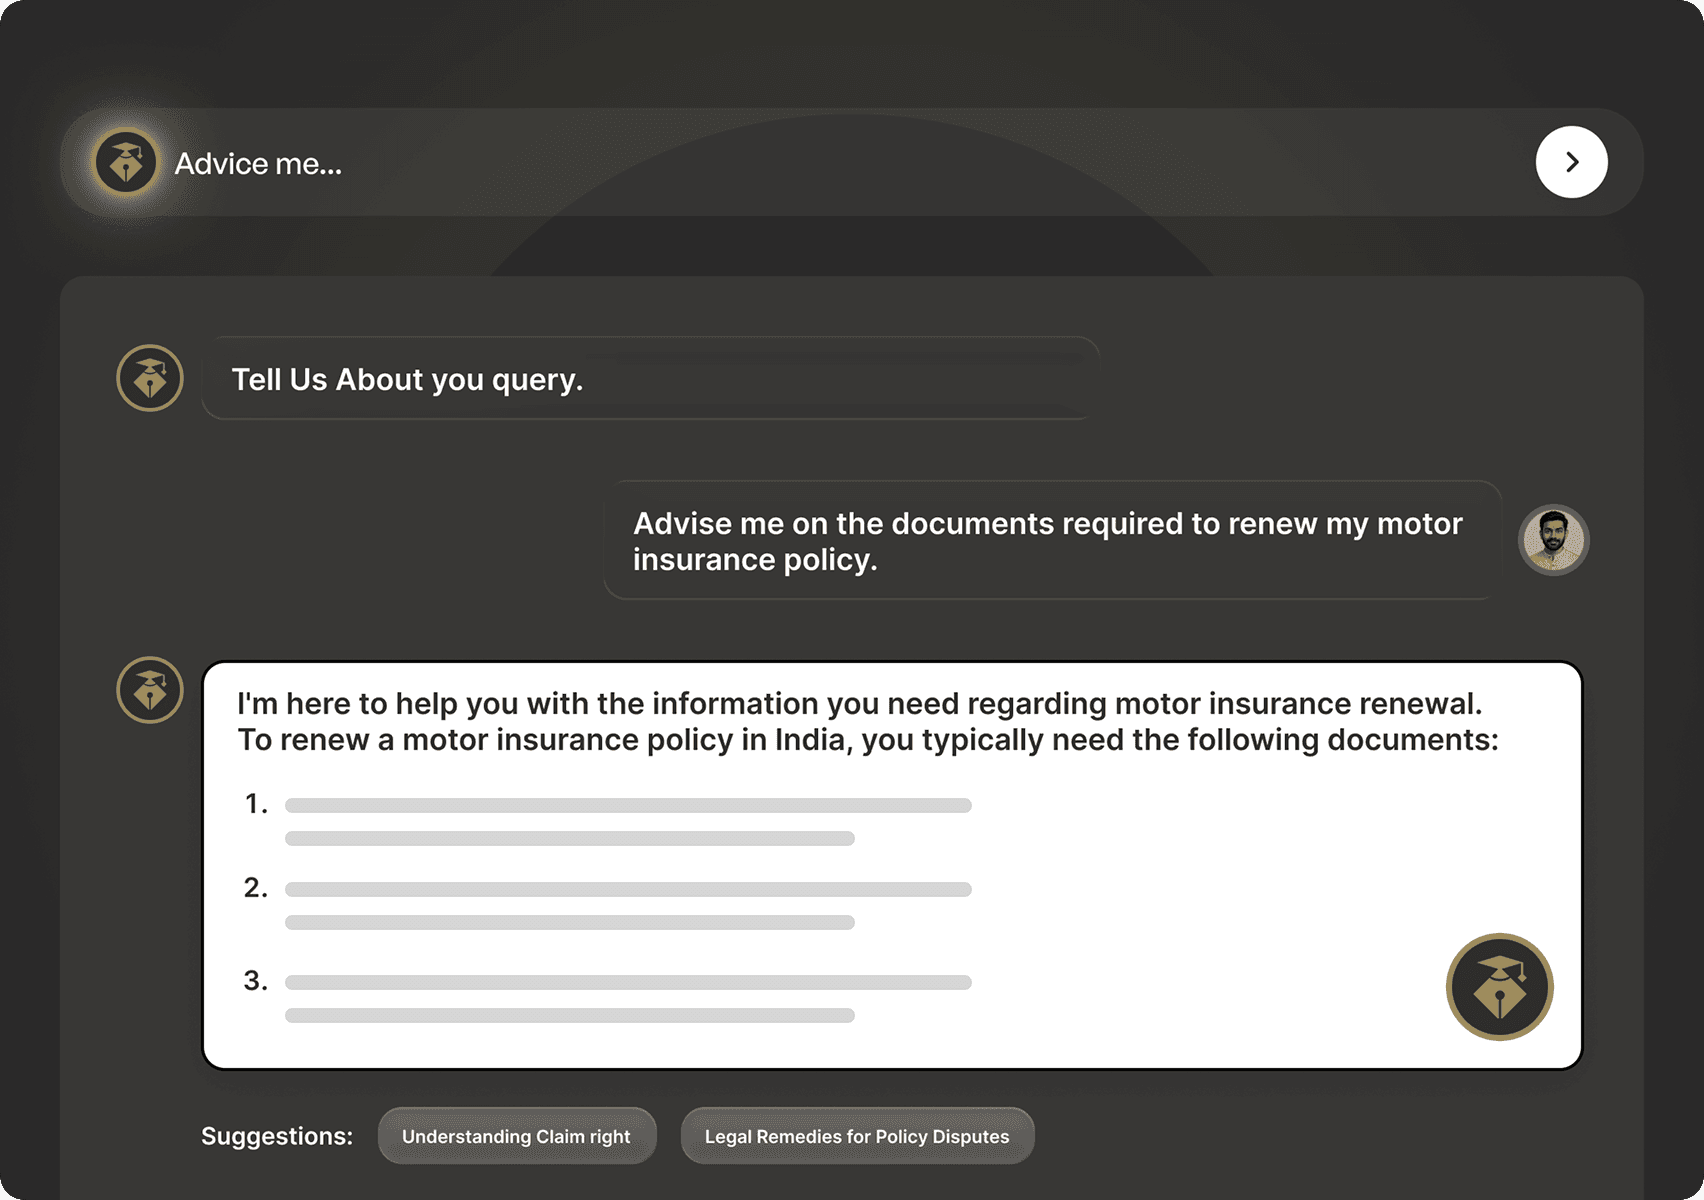This screenshot has width=1704, height=1200.
Task: Choose the Understanding Claim right suggestion
Action: click(516, 1136)
